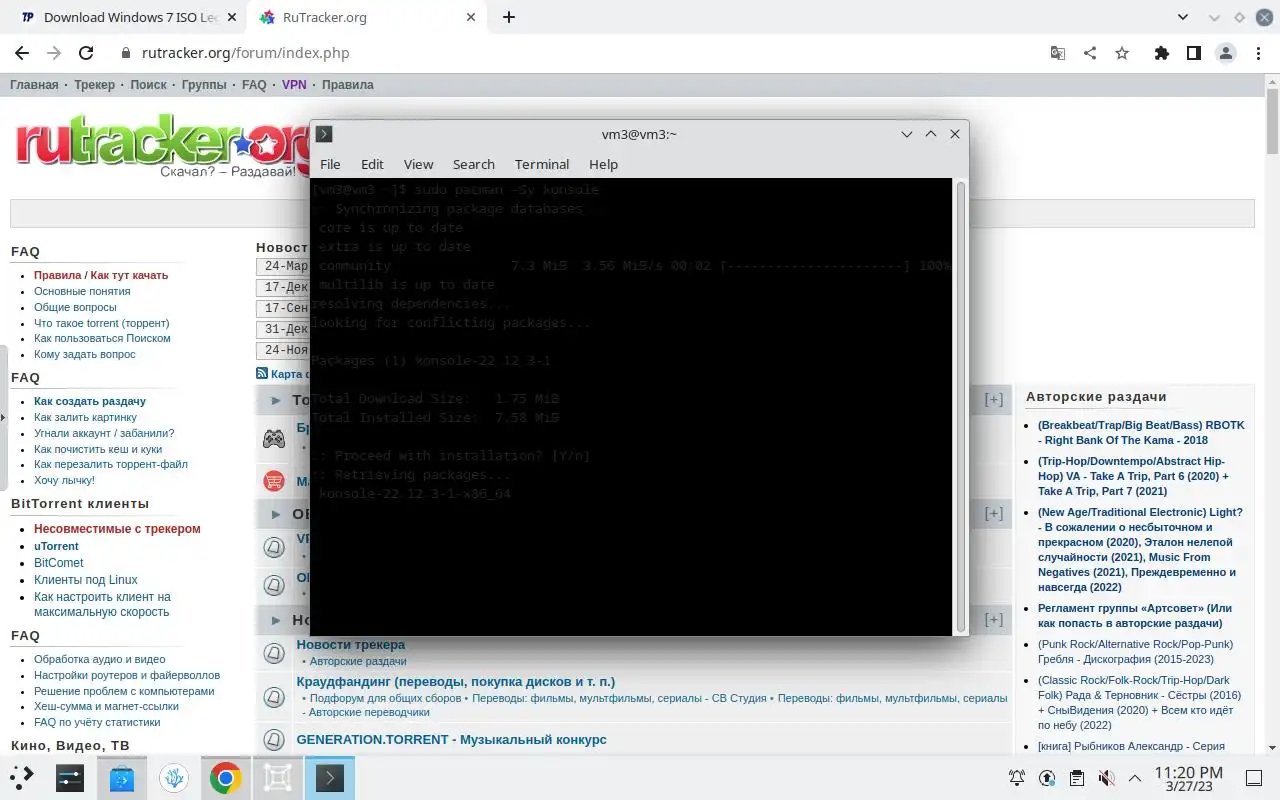The image size is (1280, 800).
Task: Open Discover software center from taskbar
Action: (122, 777)
